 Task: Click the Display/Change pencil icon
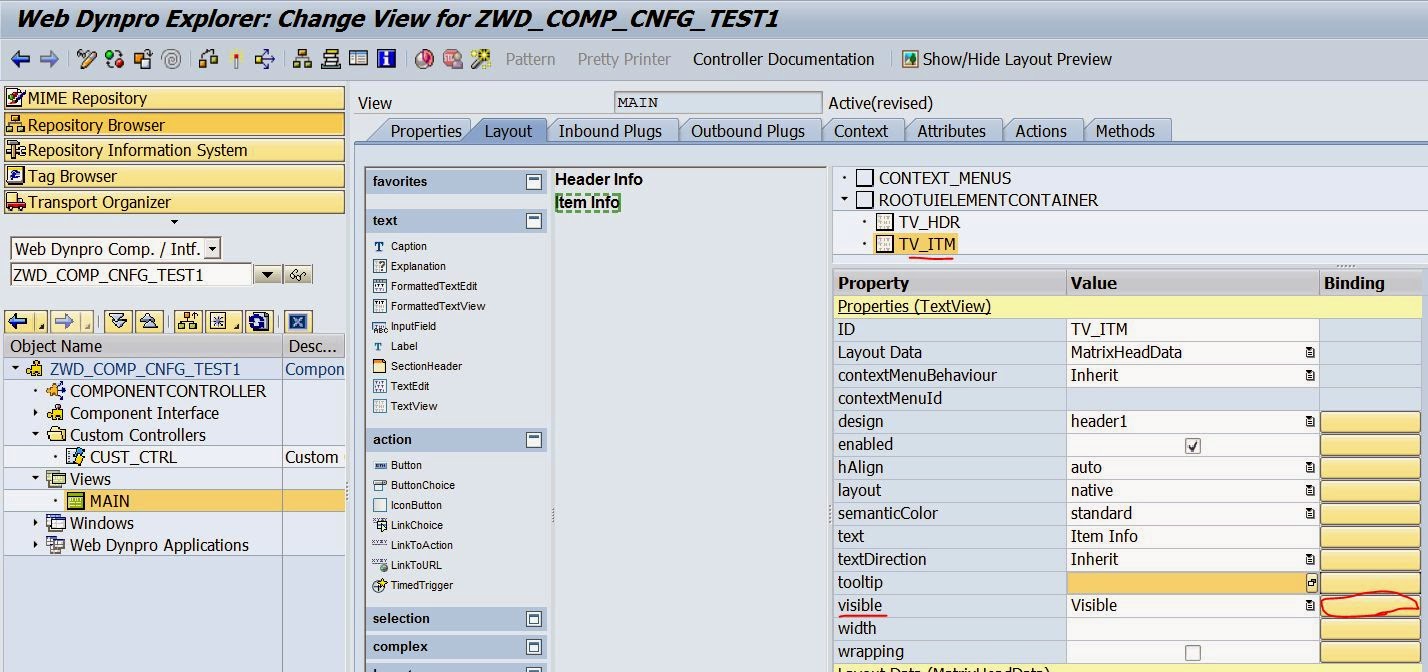tap(87, 60)
